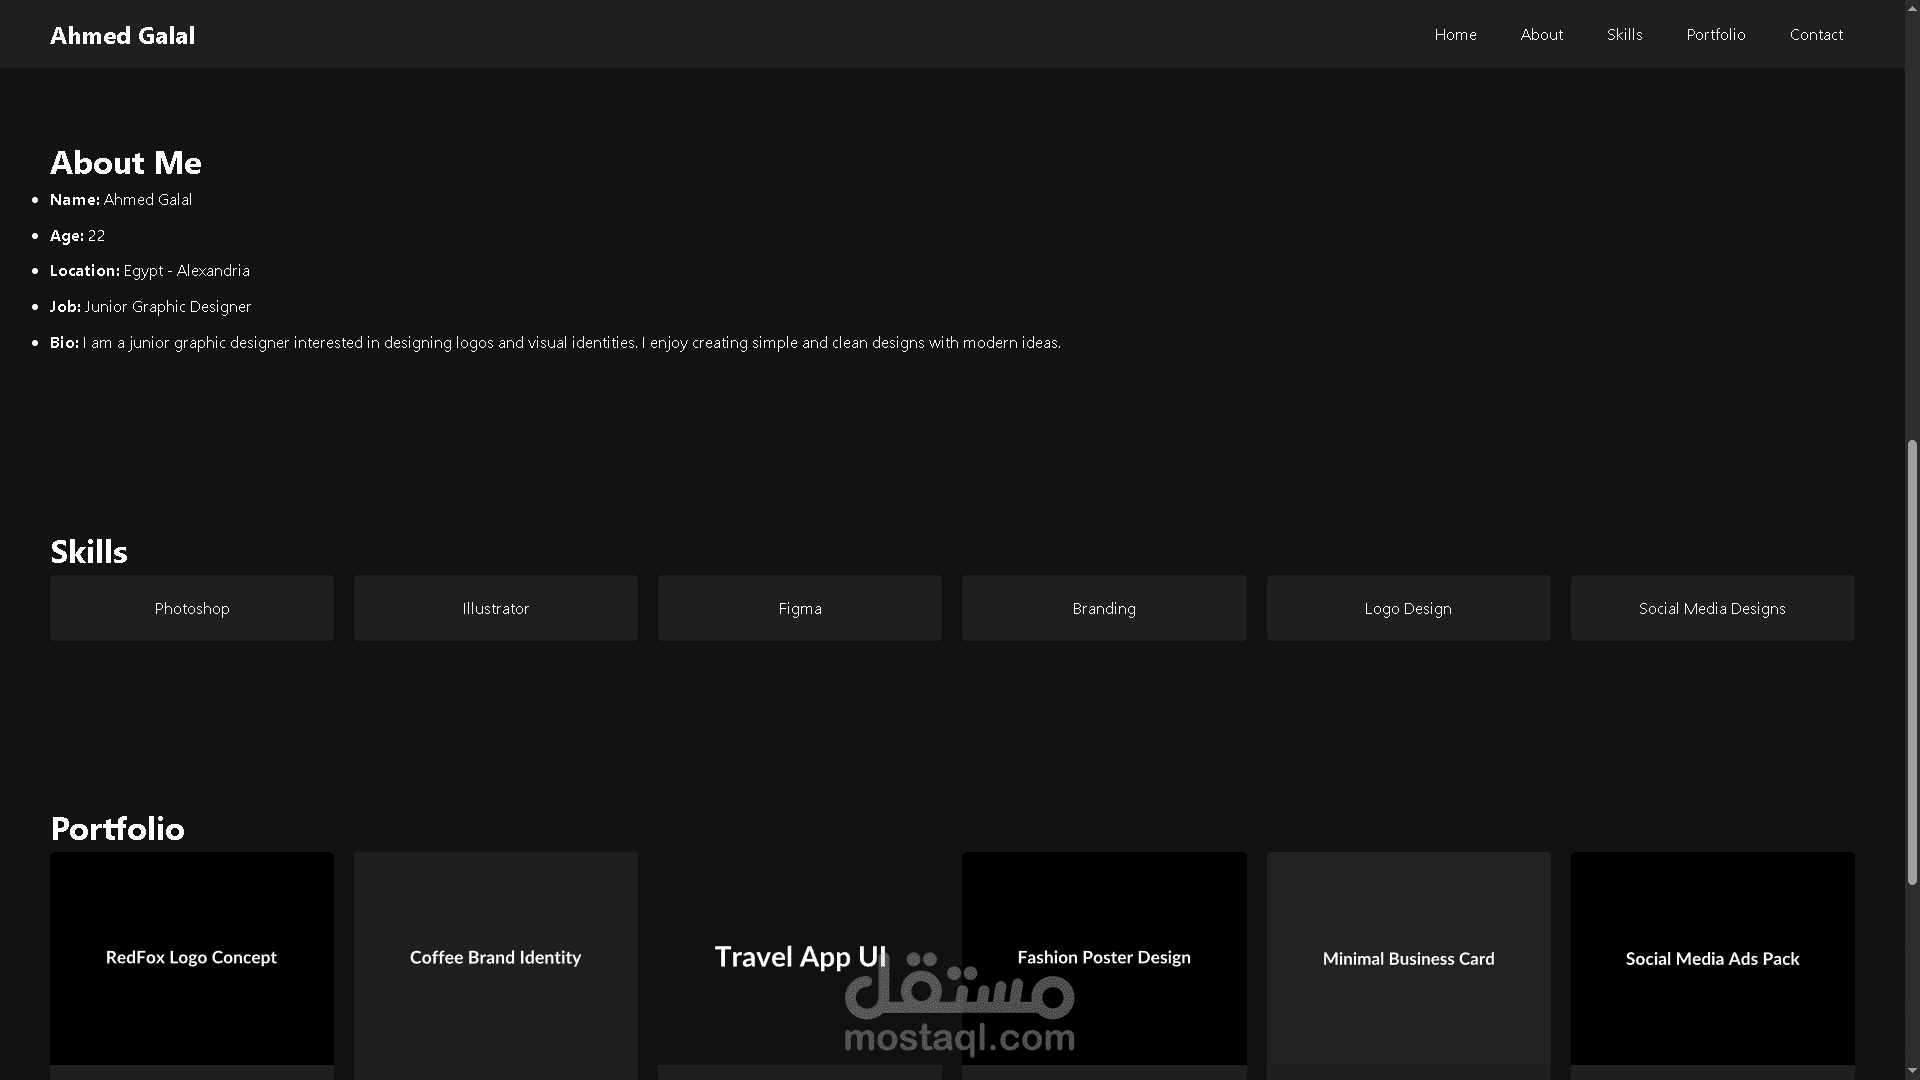Open the Social Media Ads Pack thumbnail
Screen dimensions: 1920x1080
pyautogui.click(x=1711, y=958)
